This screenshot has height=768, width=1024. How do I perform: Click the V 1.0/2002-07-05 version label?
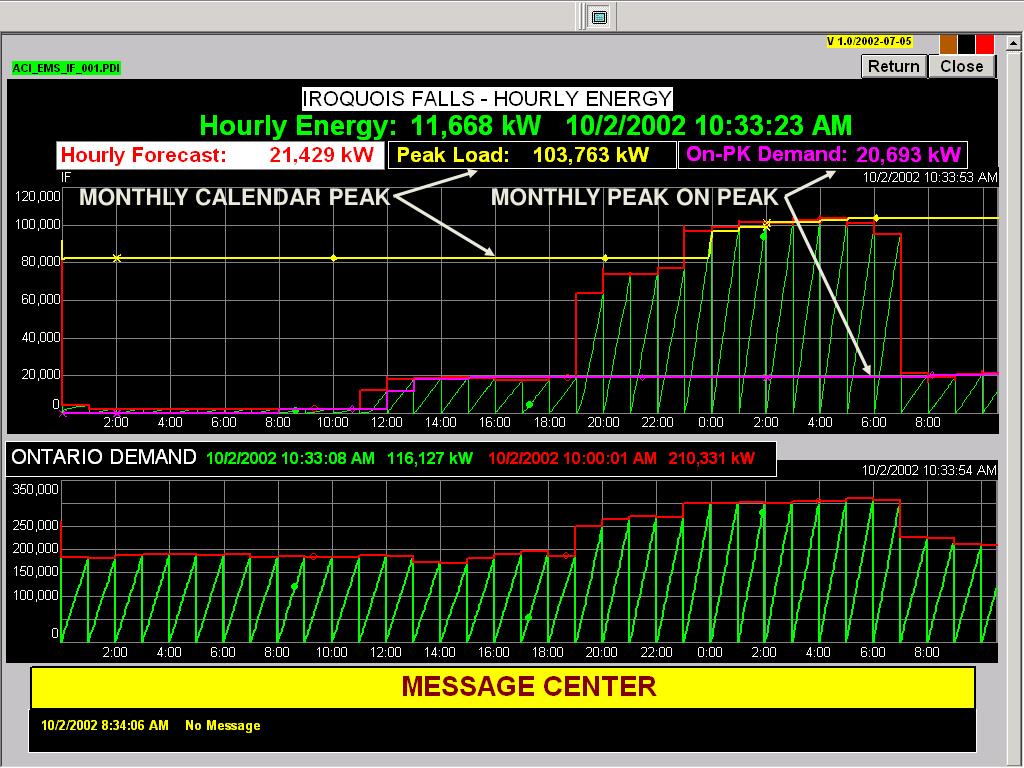pyautogui.click(x=869, y=41)
